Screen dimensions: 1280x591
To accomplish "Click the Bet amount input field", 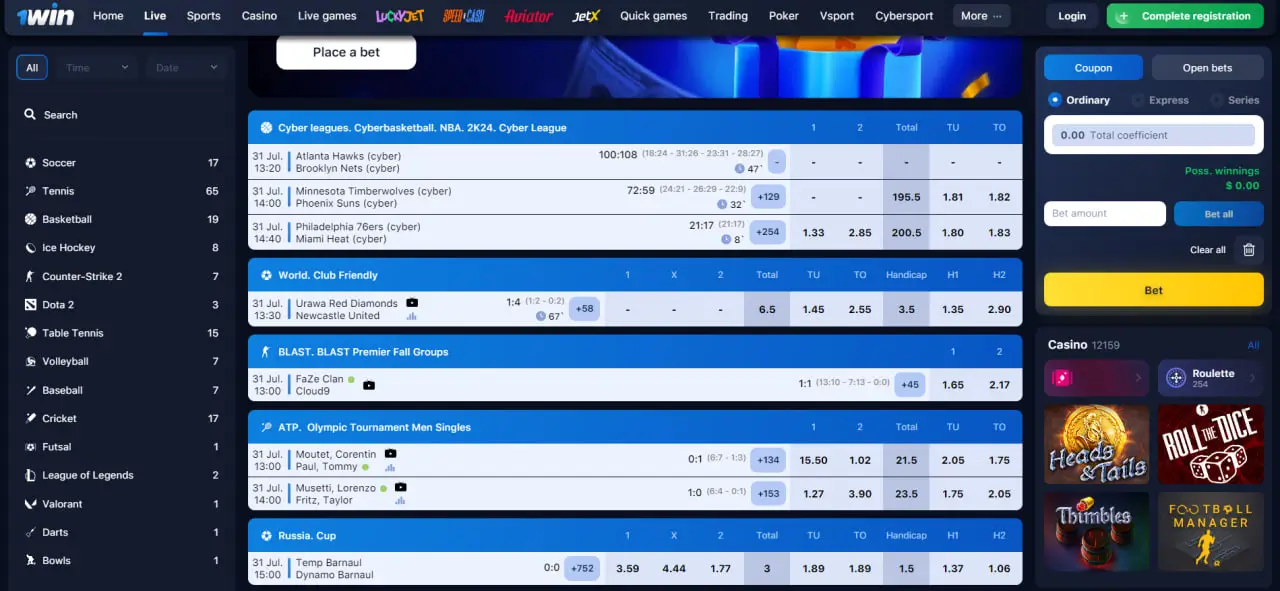I will pyautogui.click(x=1104, y=213).
